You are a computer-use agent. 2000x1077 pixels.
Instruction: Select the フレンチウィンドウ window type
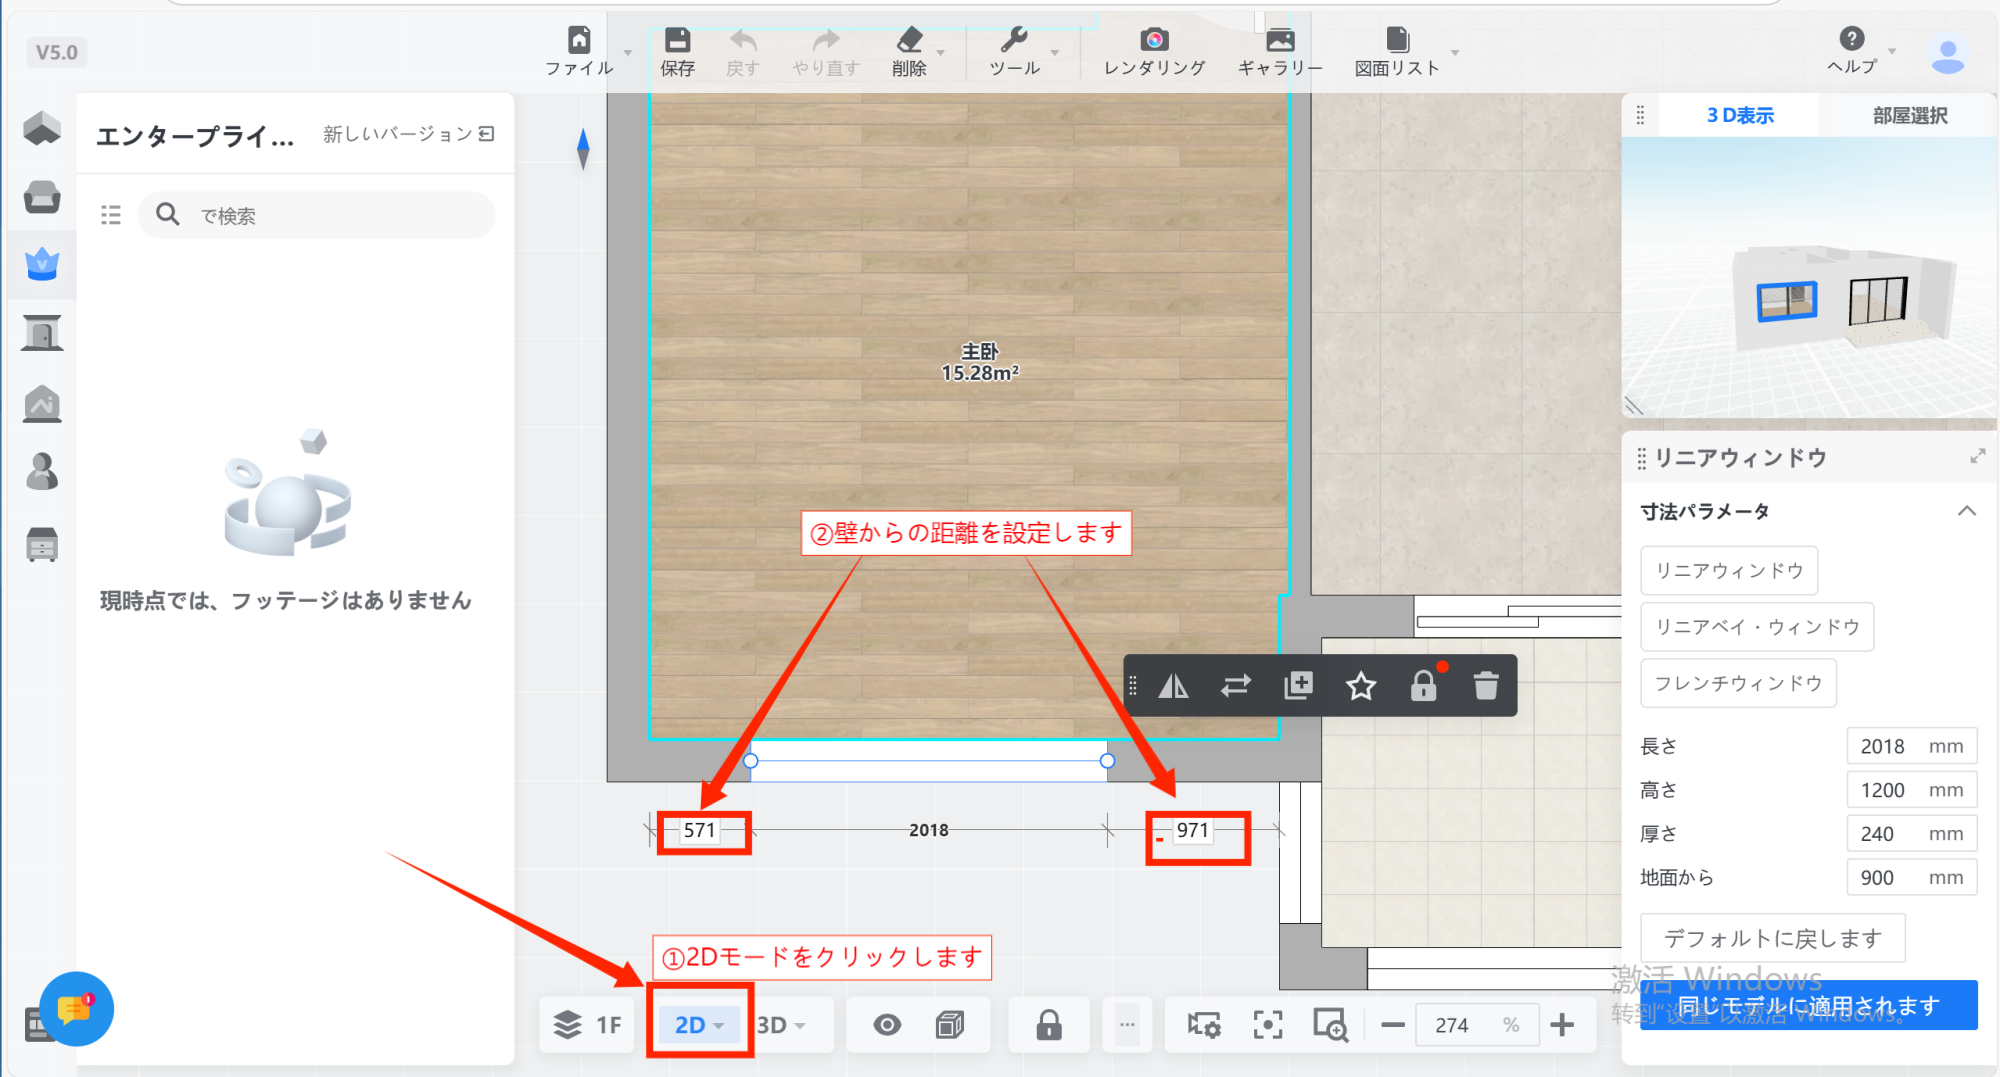[1738, 683]
